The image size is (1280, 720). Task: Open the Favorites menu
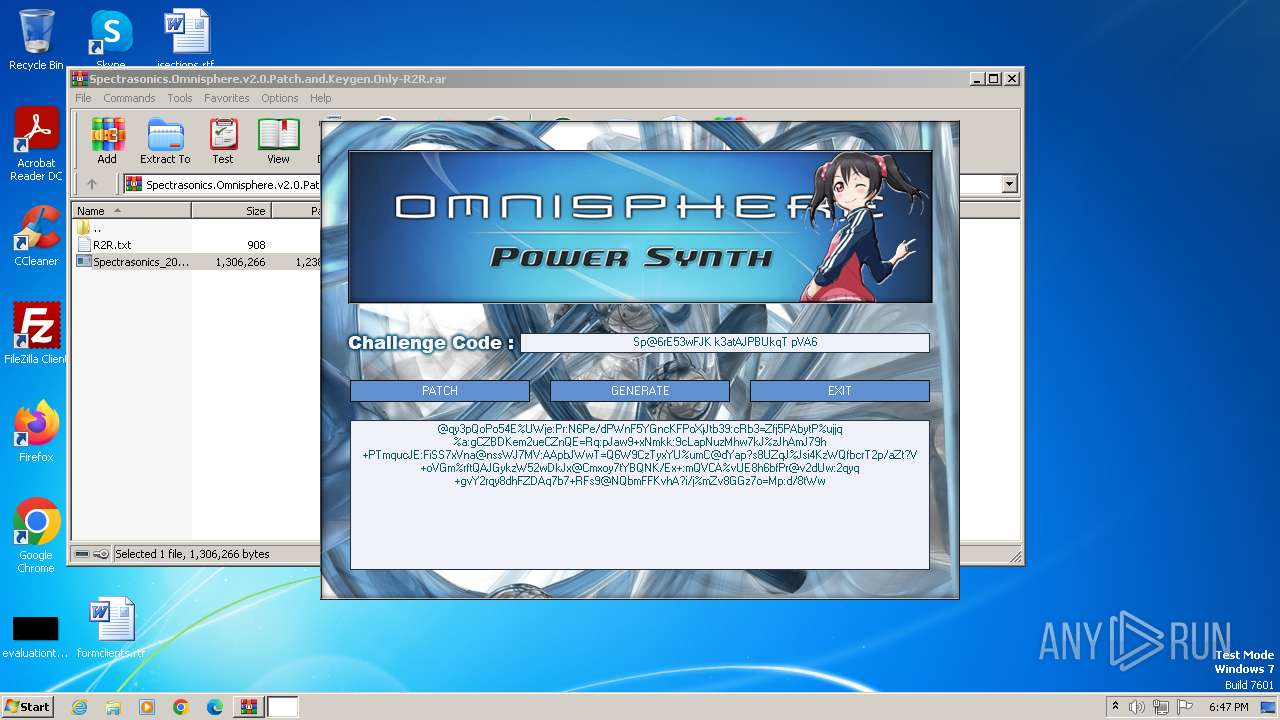pyautogui.click(x=227, y=98)
